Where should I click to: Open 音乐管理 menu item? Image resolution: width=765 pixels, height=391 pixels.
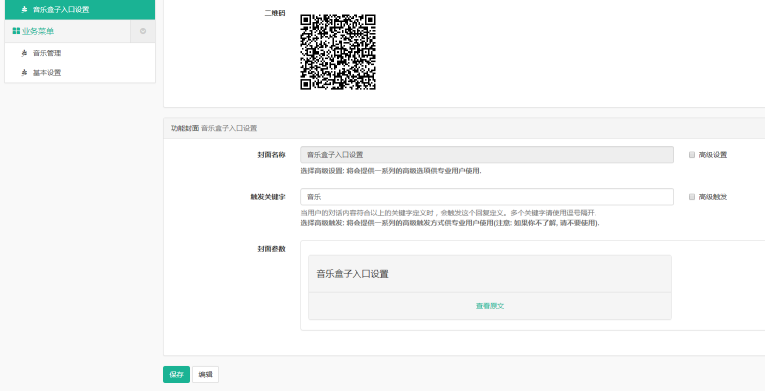coord(47,53)
